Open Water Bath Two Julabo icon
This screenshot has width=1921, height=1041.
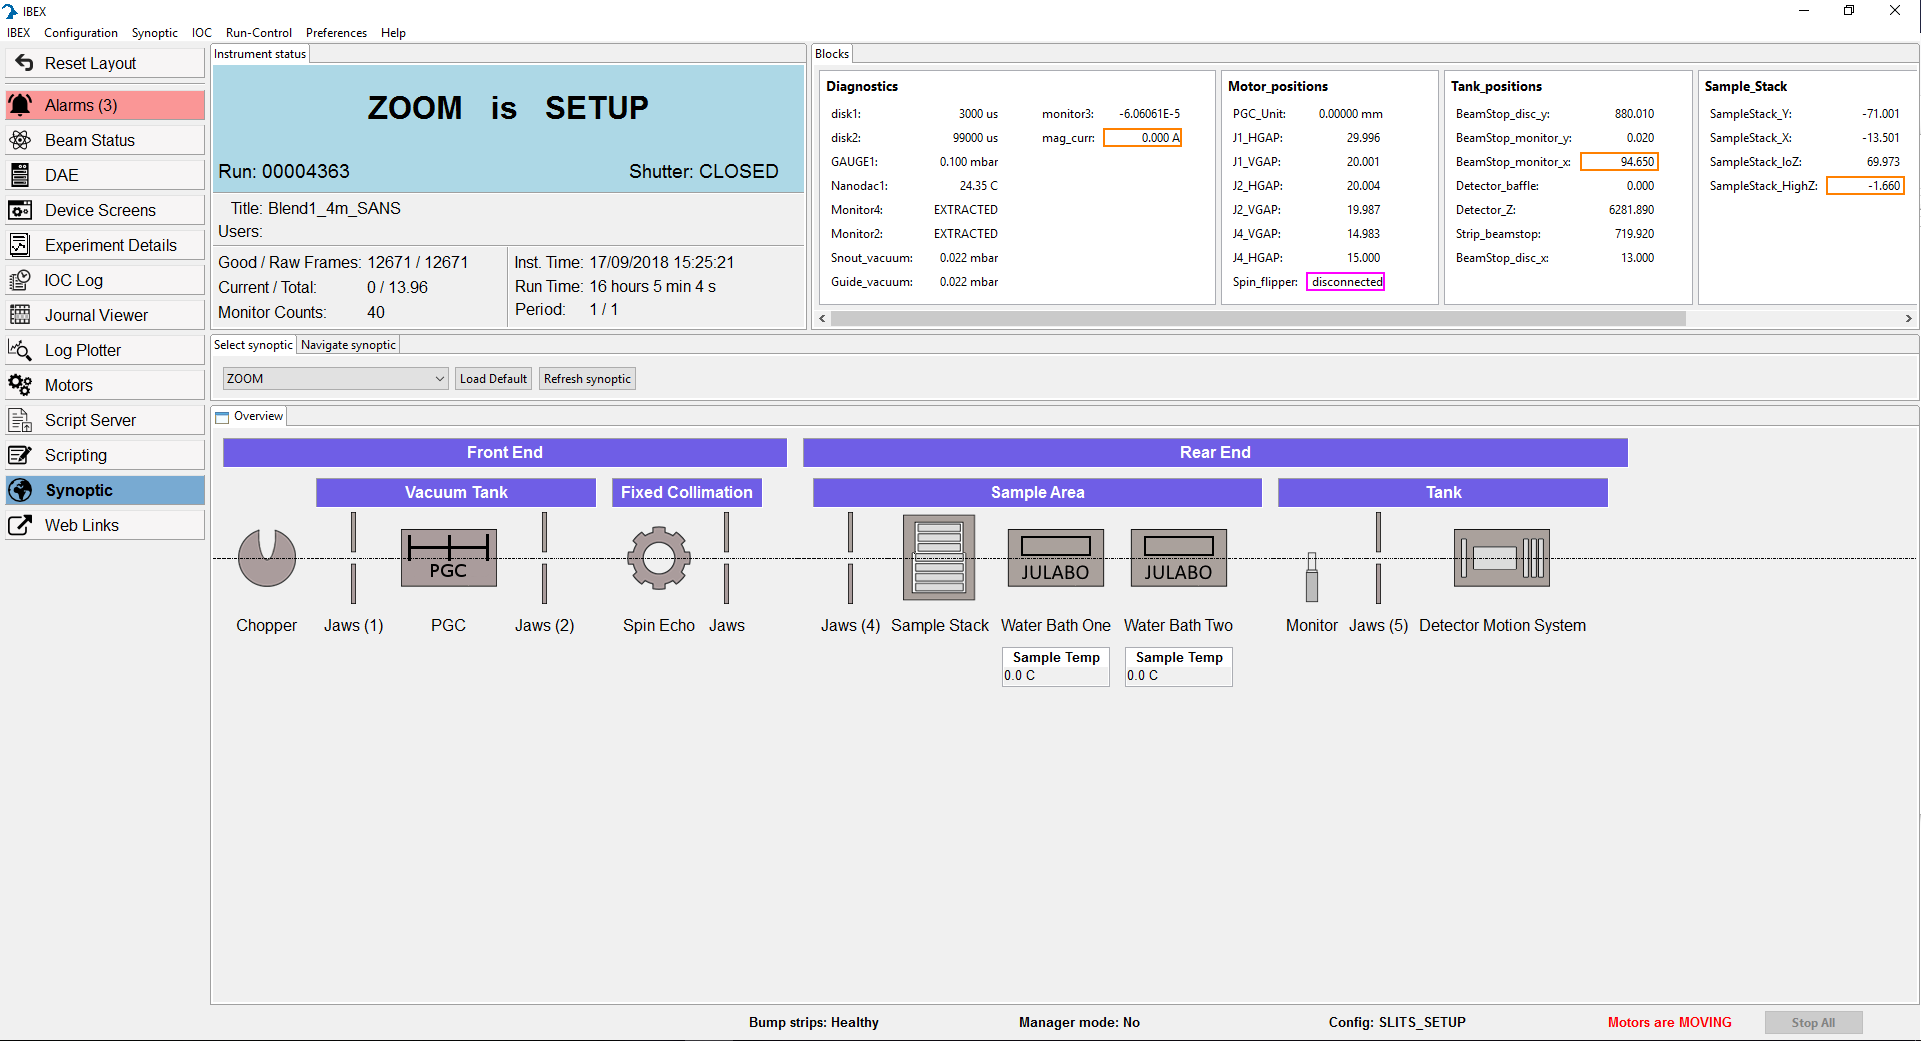1178,558
